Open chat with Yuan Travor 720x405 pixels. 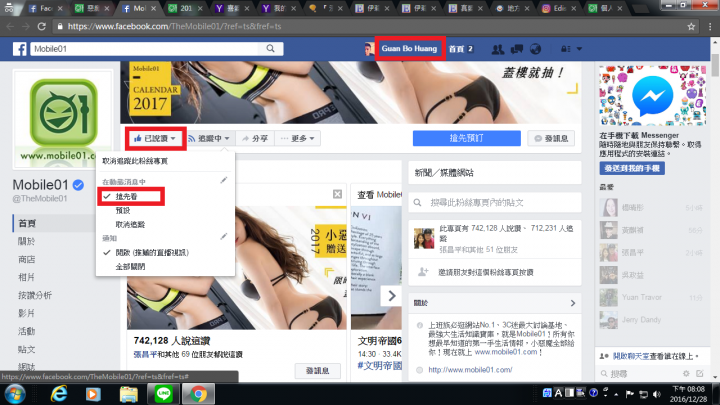[651, 298]
